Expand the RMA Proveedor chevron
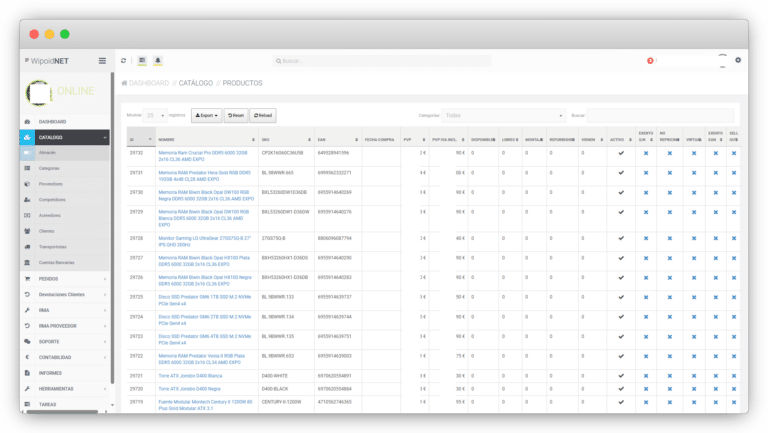Screen dimensions: 768x433 tap(105, 326)
